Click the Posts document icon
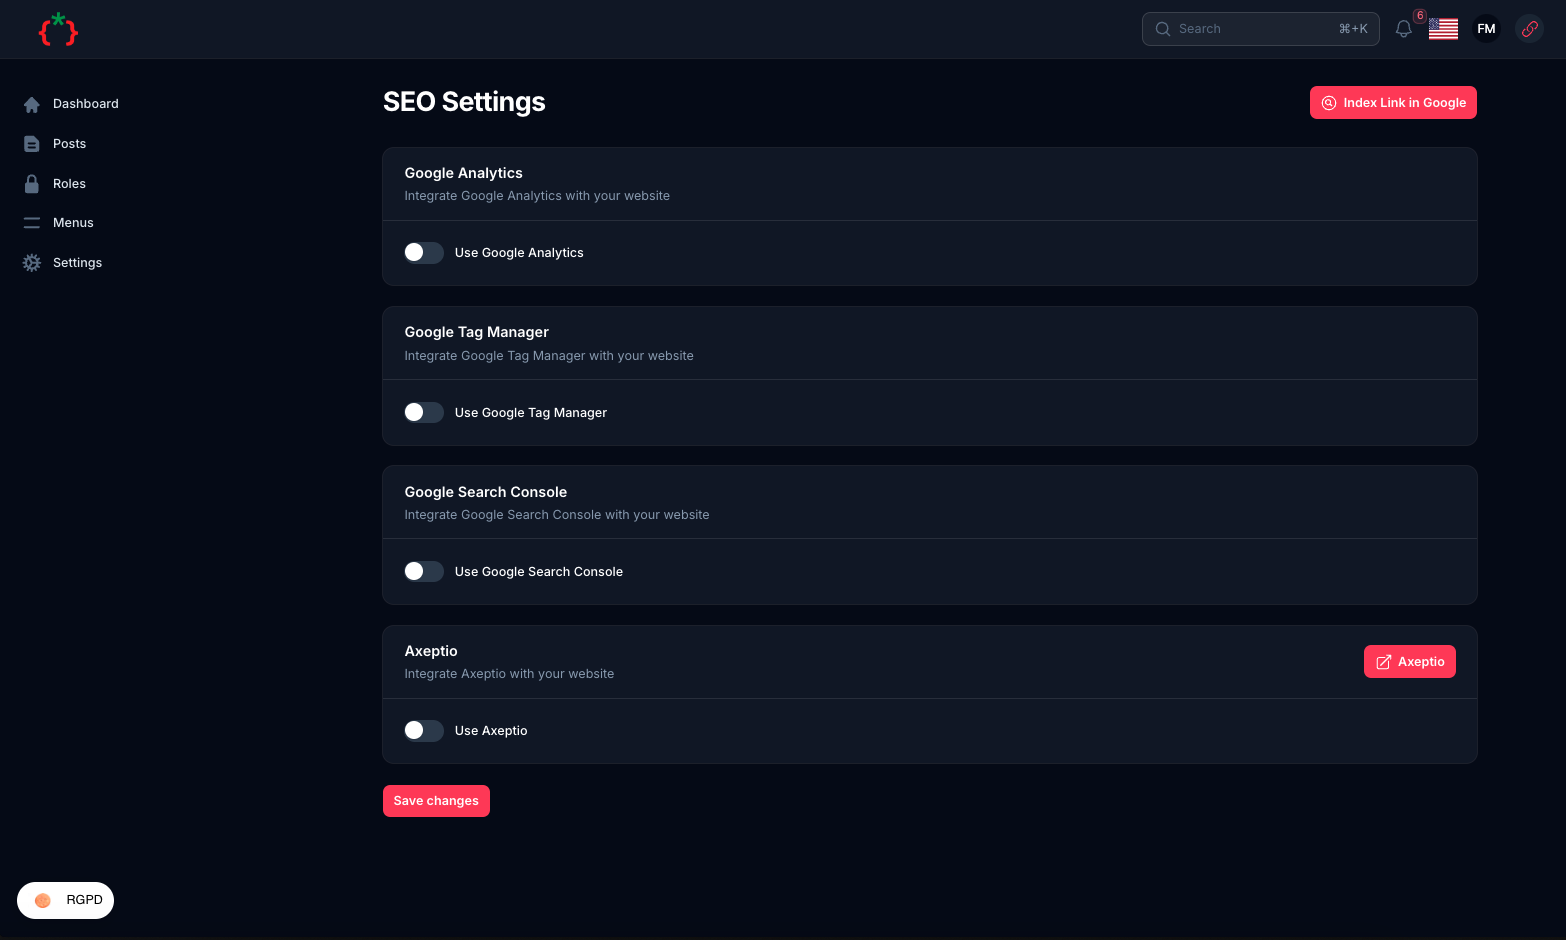This screenshot has width=1566, height=940. [32, 144]
